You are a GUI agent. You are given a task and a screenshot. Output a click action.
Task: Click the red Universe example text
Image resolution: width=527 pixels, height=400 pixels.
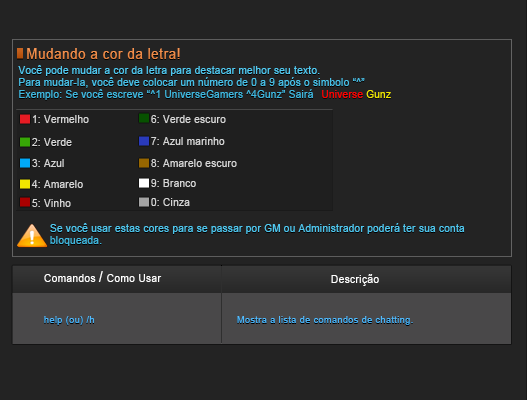click(342, 94)
